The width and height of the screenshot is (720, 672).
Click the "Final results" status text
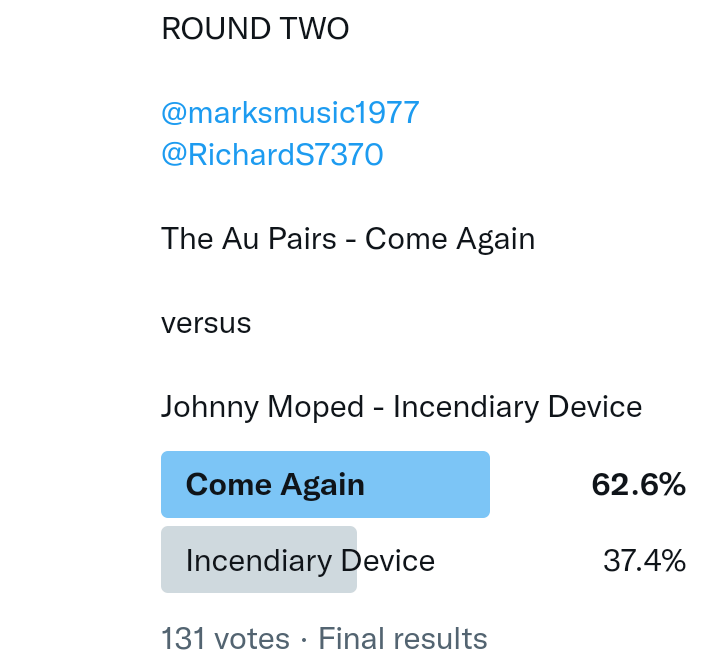click(x=403, y=639)
